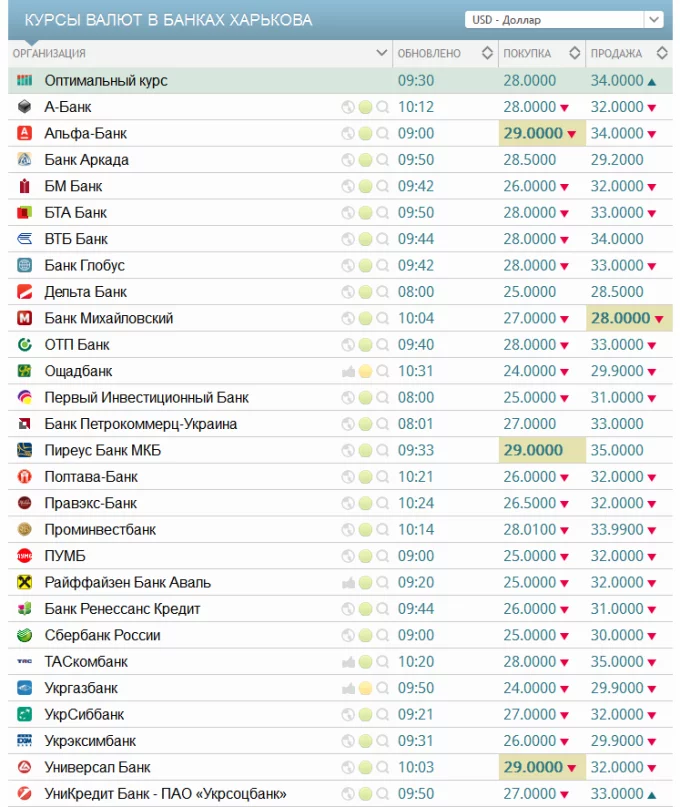Click yellow status dot in Укргазбанк row

pos(365,688)
